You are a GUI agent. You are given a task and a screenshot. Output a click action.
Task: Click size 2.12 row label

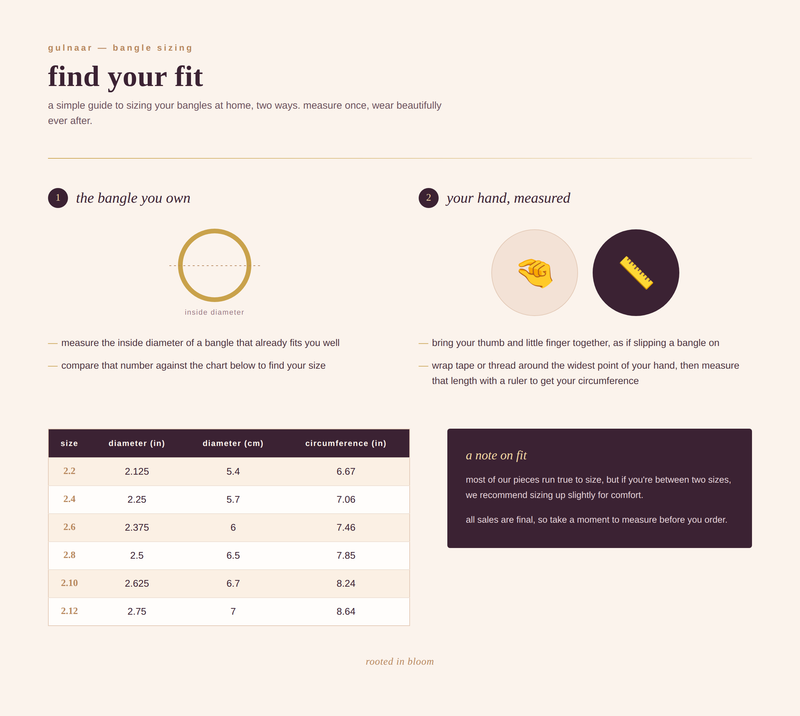69,611
